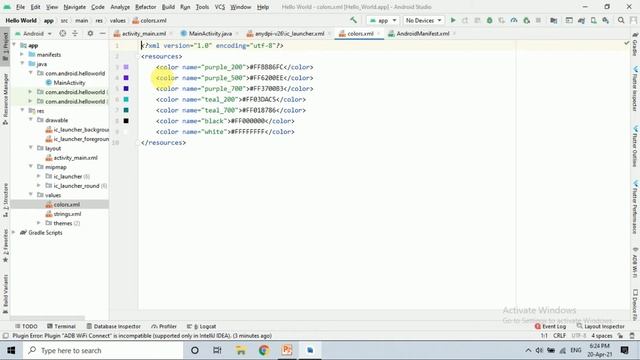Collapse the java folder

22,64
